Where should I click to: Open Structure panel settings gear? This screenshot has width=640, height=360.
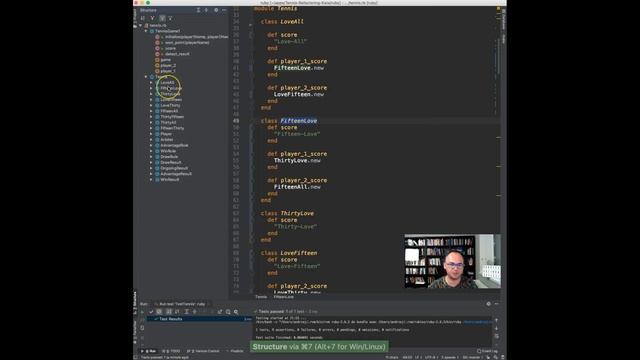click(x=216, y=10)
